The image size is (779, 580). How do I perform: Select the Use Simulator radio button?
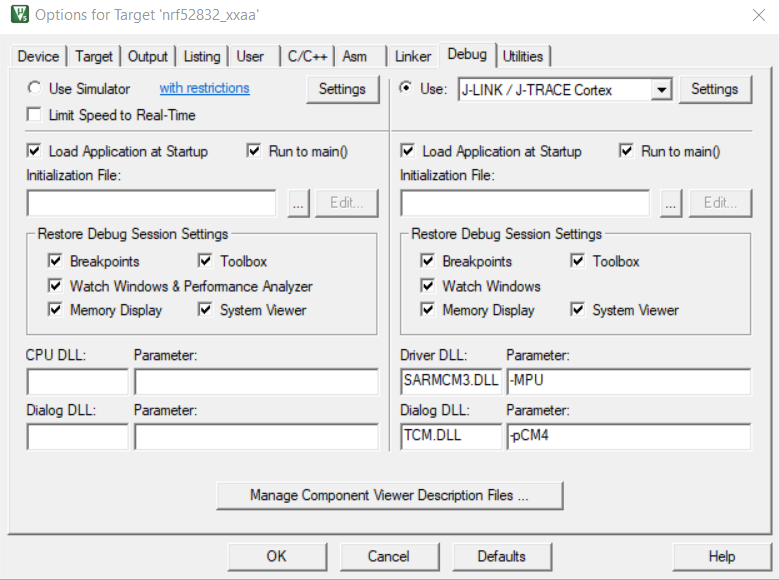pos(34,88)
